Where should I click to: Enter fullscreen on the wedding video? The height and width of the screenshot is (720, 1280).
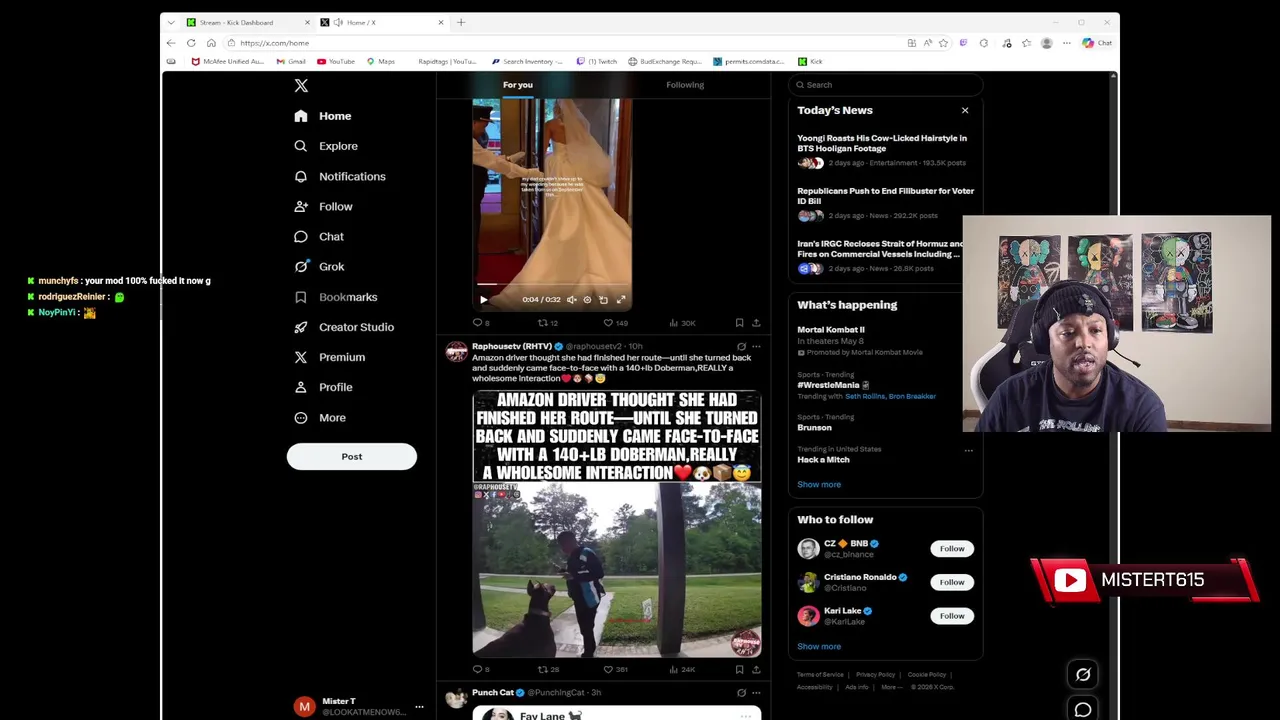tap(620, 299)
